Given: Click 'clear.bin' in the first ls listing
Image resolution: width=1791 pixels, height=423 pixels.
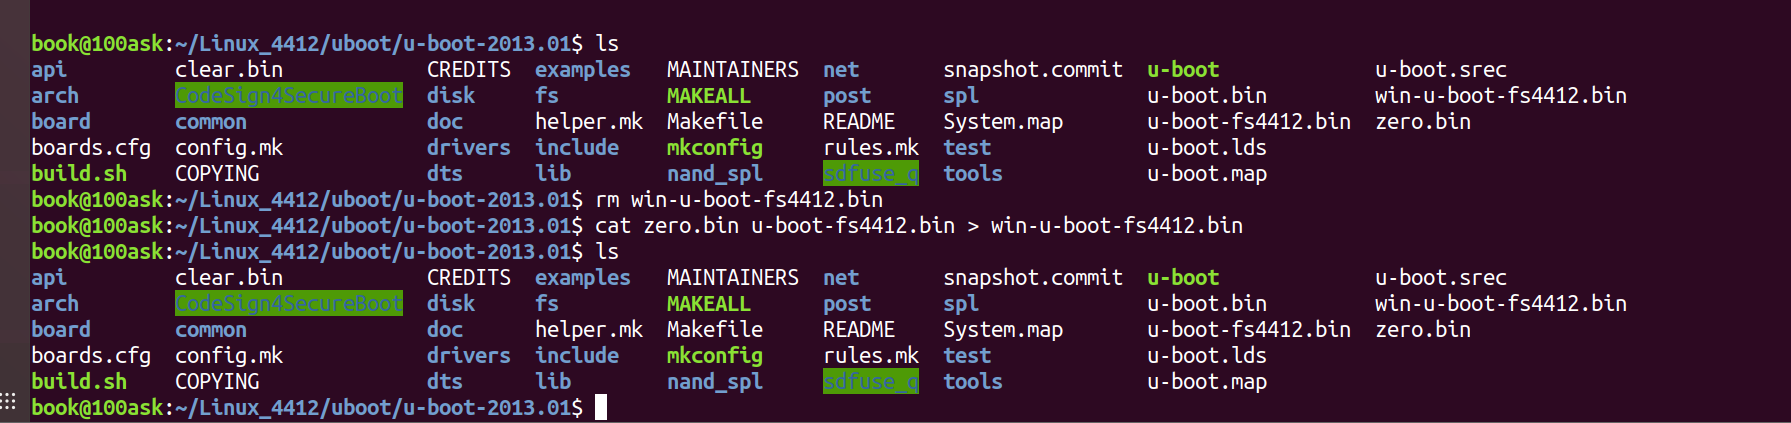Looking at the screenshot, I should tap(229, 69).
